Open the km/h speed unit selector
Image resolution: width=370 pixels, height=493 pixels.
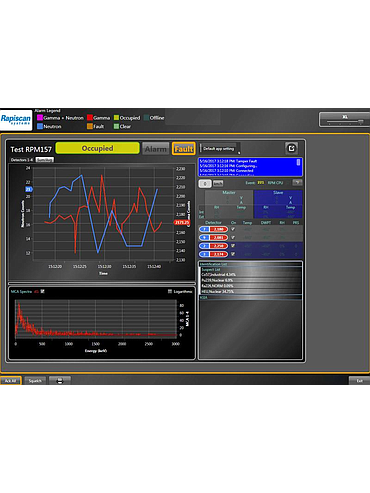[x=218, y=183]
